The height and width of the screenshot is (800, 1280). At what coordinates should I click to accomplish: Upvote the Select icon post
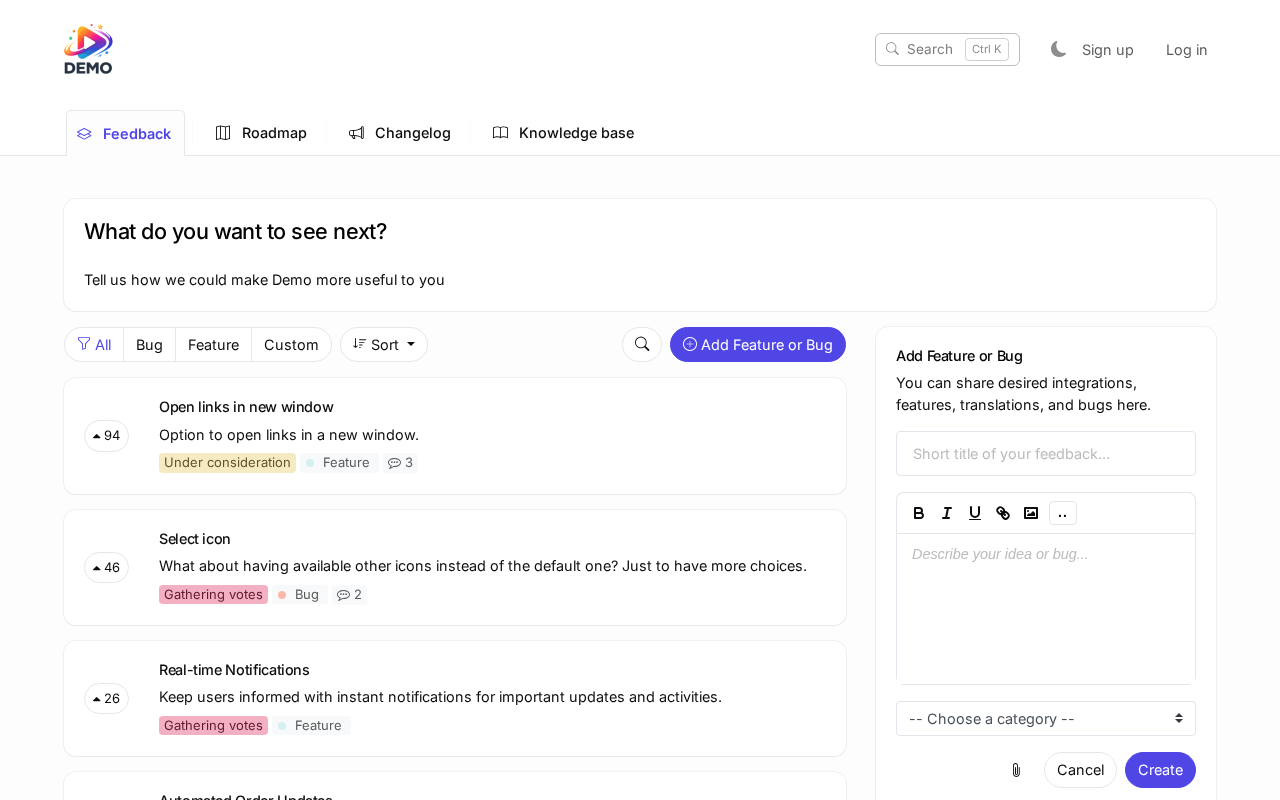106,567
